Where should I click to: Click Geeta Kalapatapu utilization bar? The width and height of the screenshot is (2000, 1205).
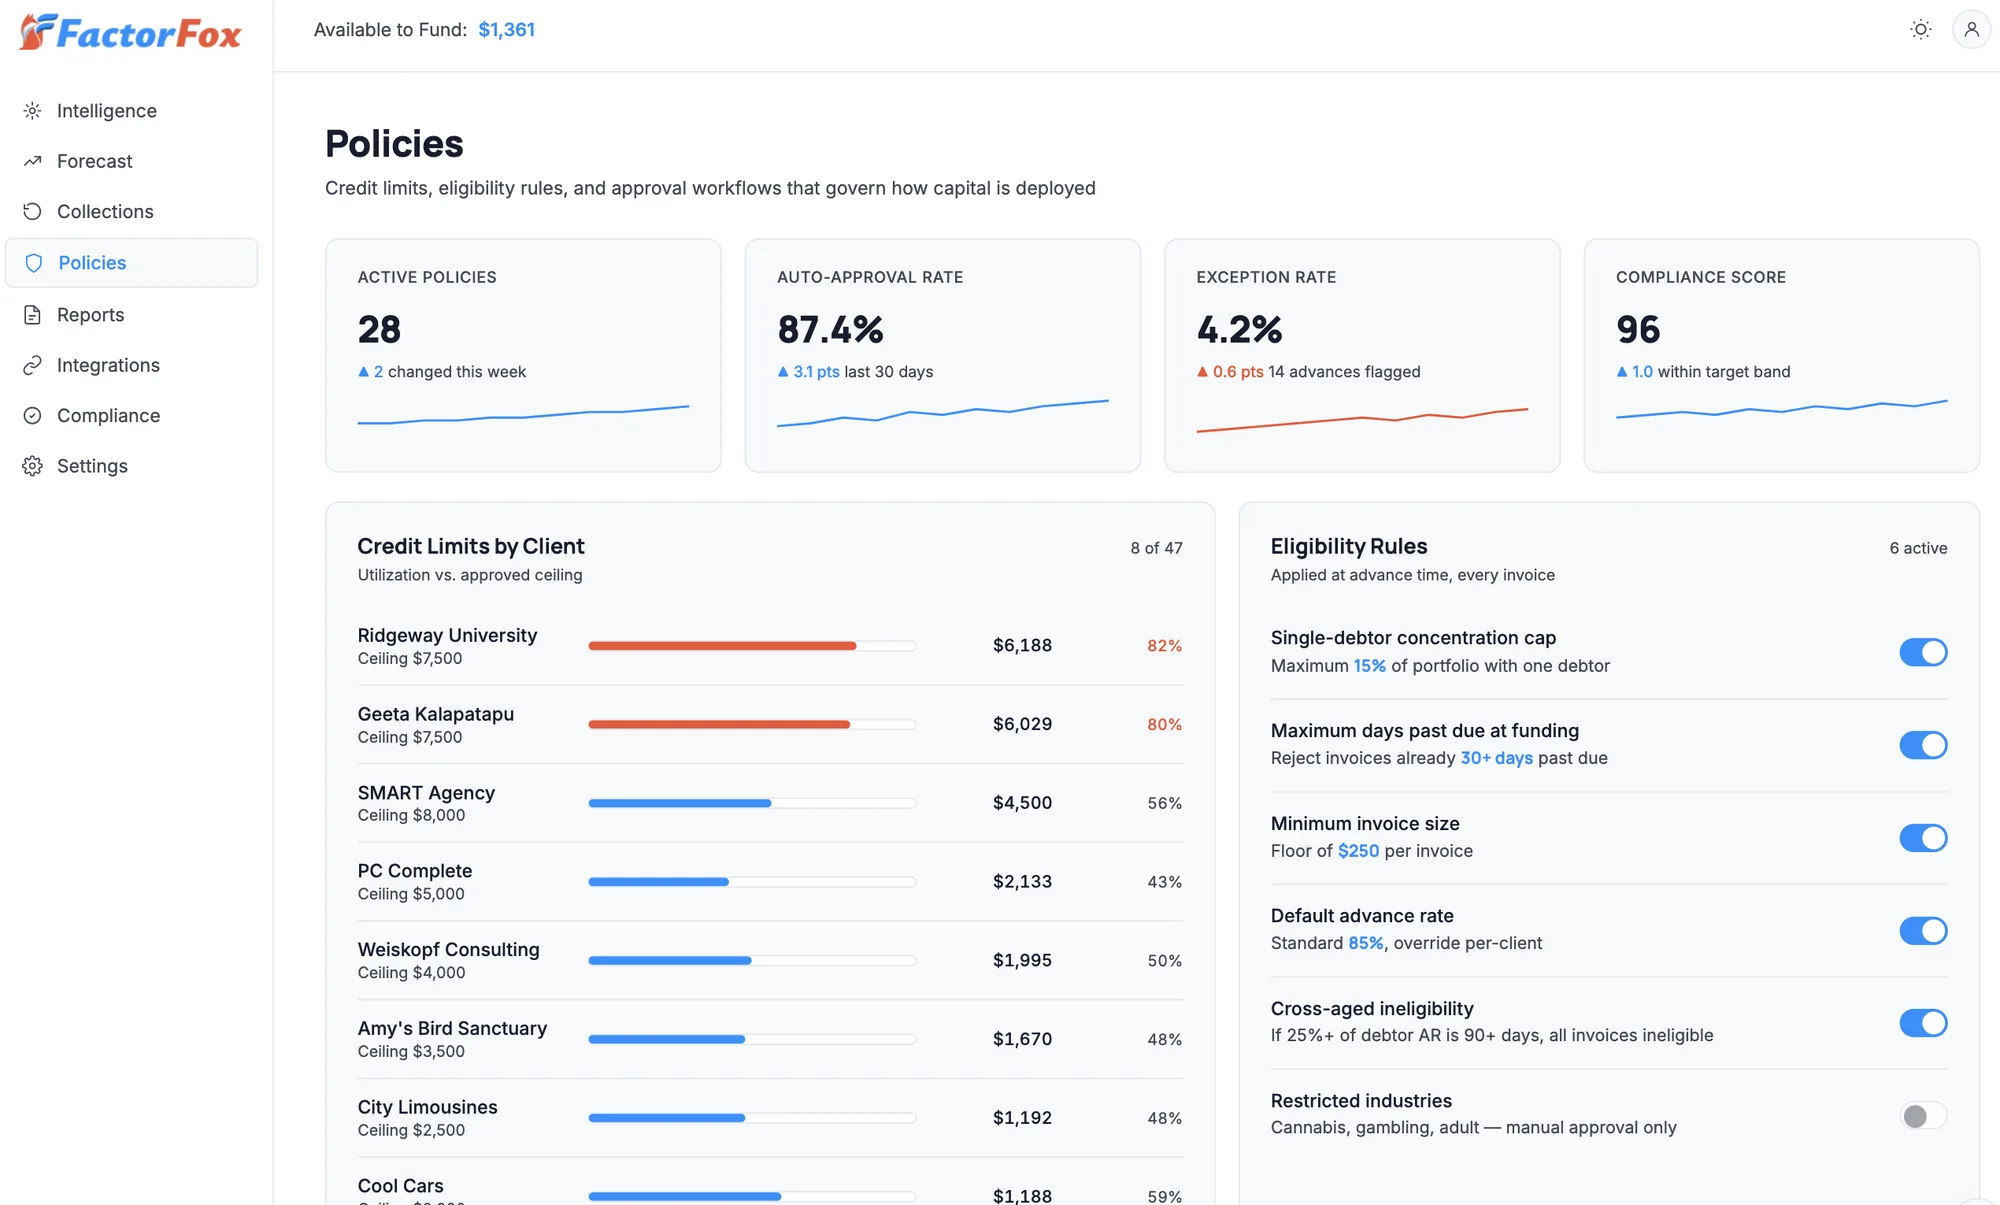(x=752, y=724)
